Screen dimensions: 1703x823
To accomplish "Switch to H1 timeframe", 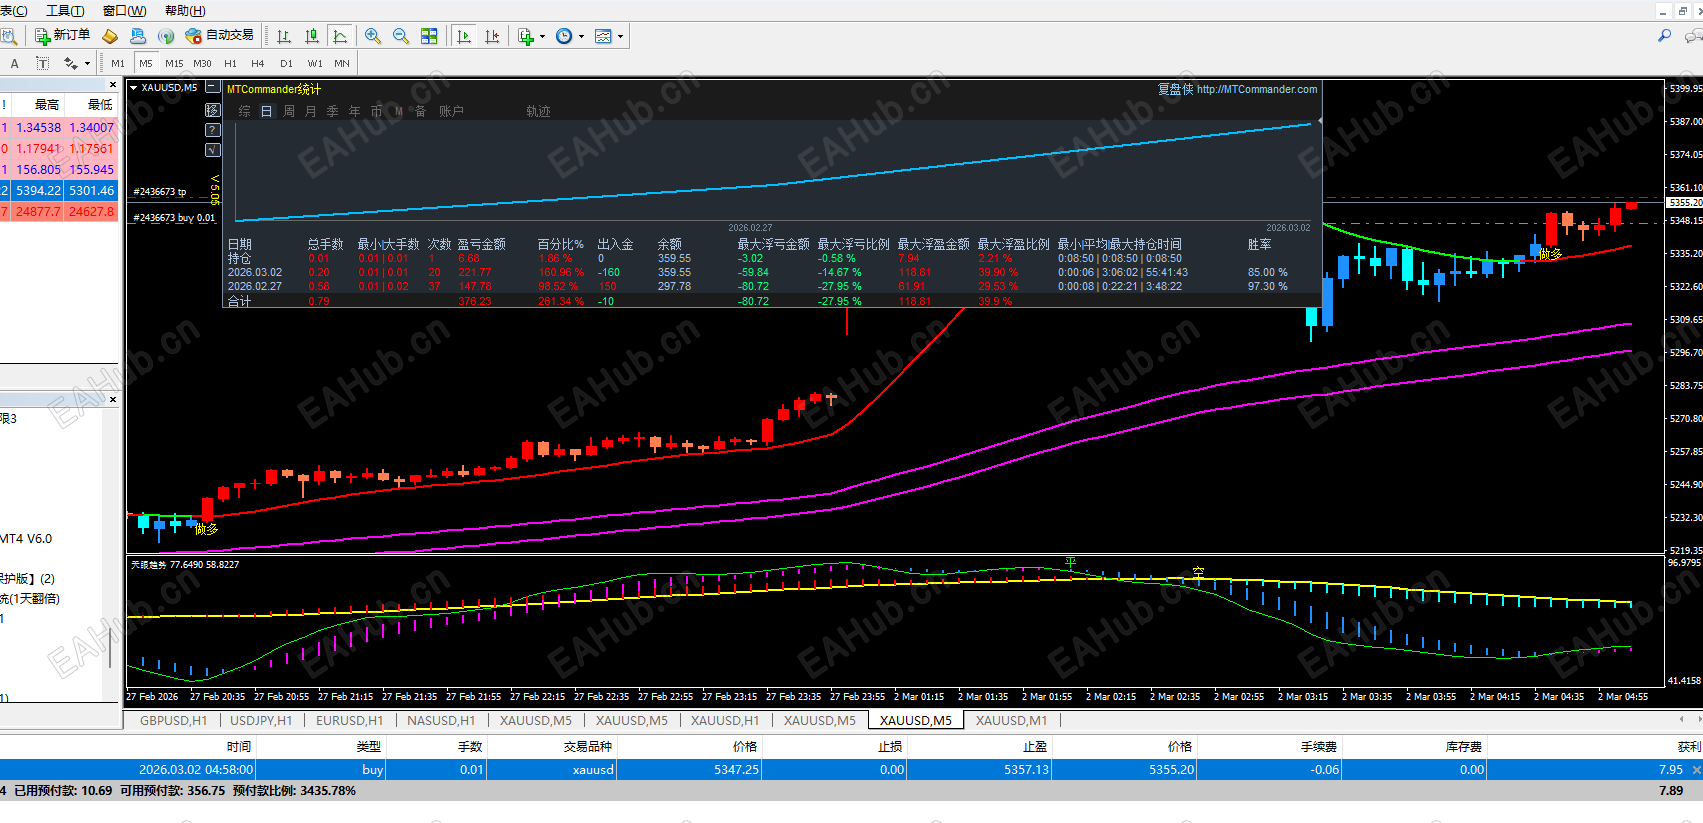I will (x=230, y=63).
